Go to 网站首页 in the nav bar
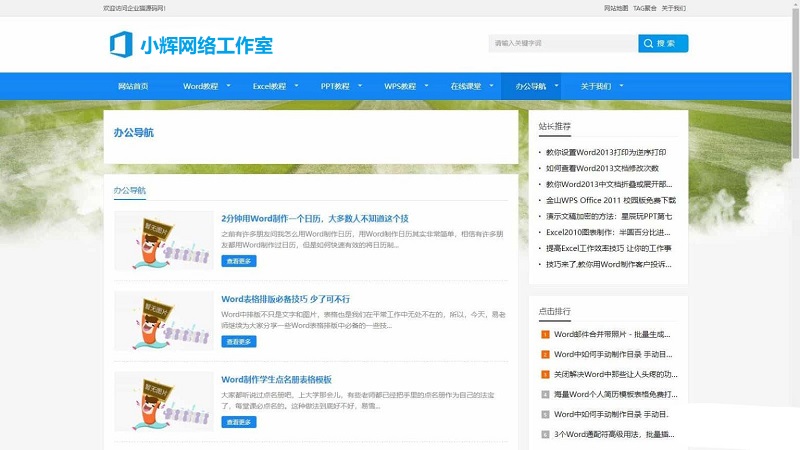 [x=133, y=86]
